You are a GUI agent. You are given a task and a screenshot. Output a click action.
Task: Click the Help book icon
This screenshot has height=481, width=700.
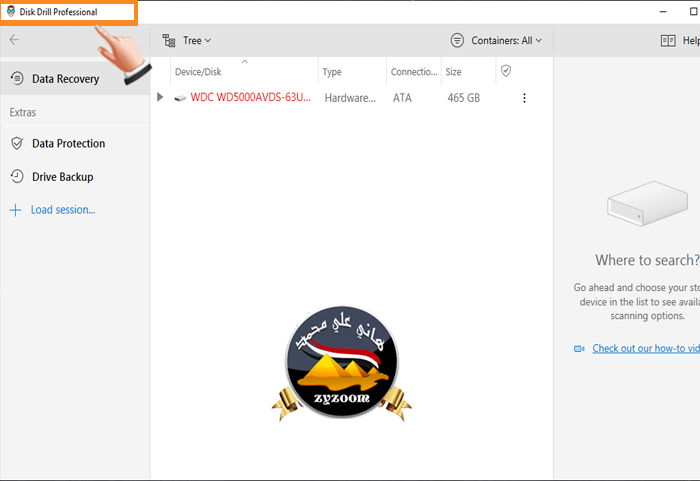[x=668, y=41]
